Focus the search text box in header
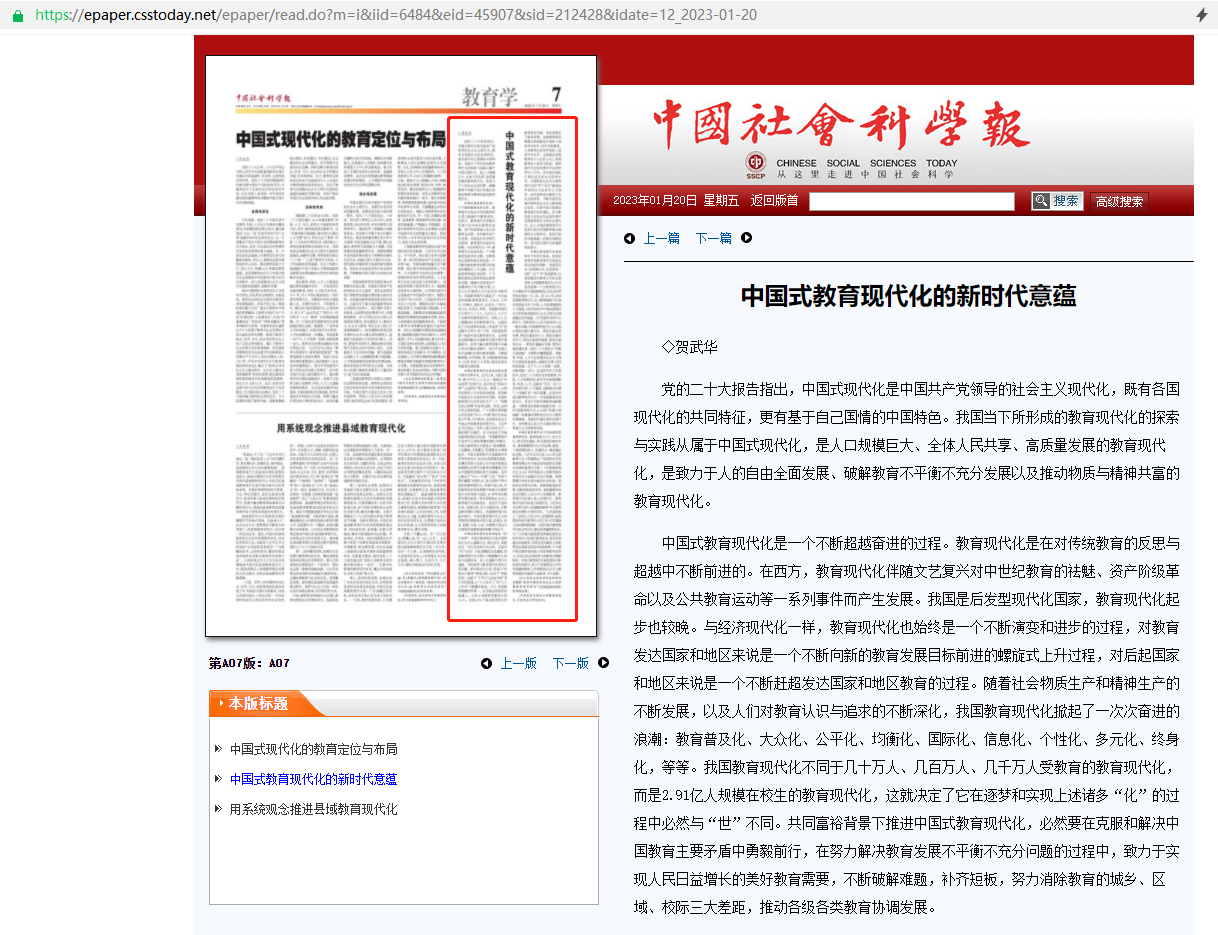This screenshot has width=1218, height=935. point(911,202)
